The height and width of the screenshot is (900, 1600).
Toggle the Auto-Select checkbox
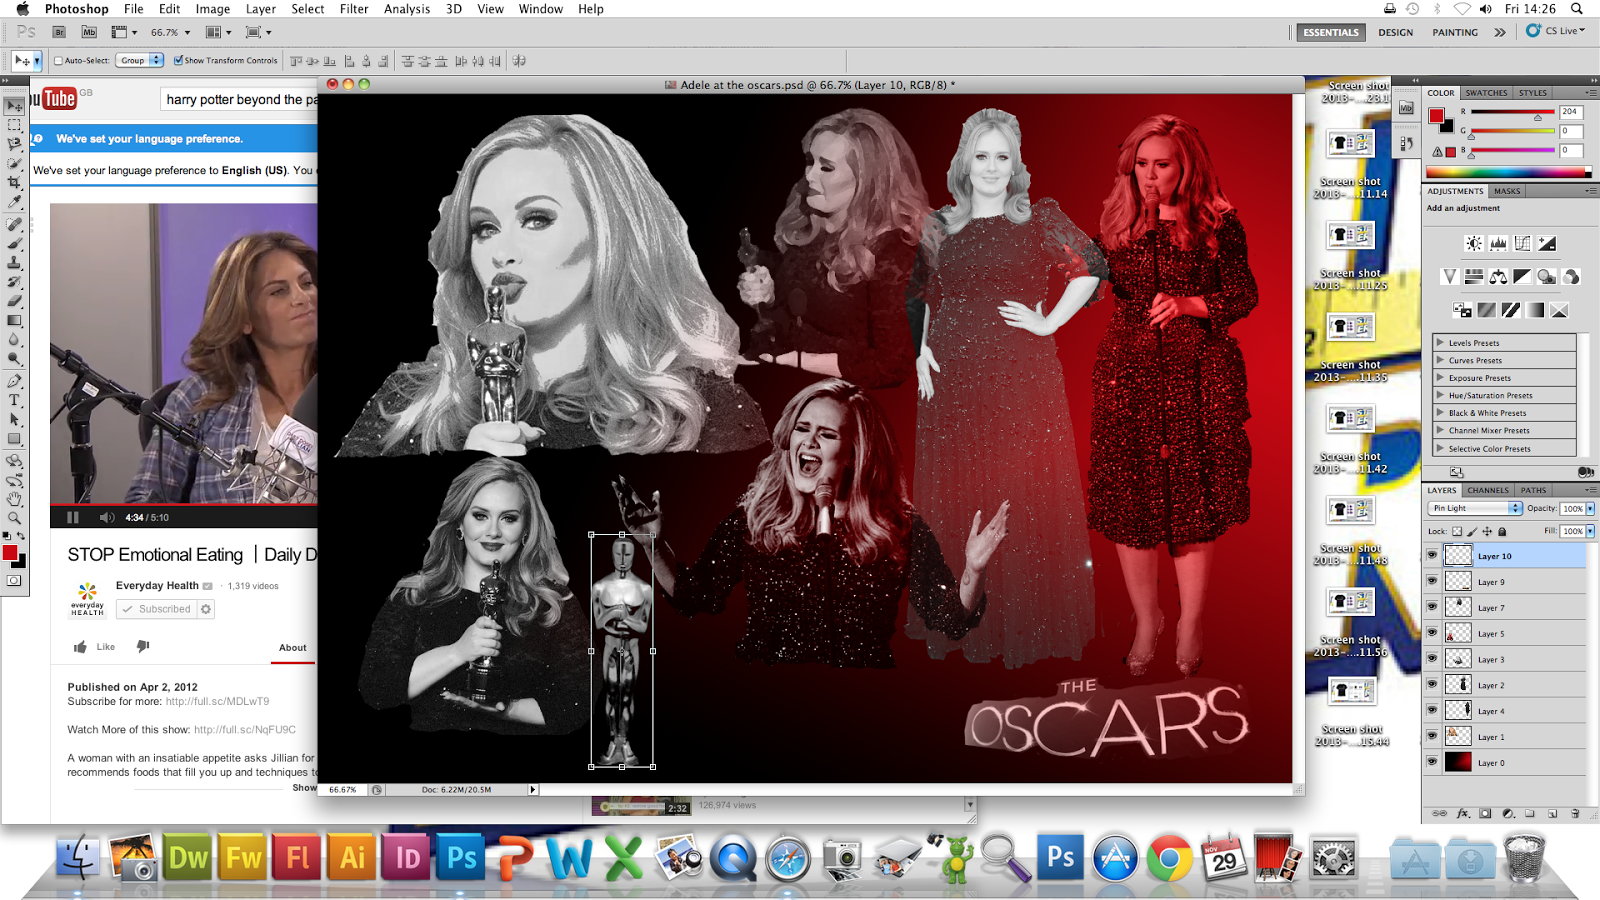tap(58, 61)
